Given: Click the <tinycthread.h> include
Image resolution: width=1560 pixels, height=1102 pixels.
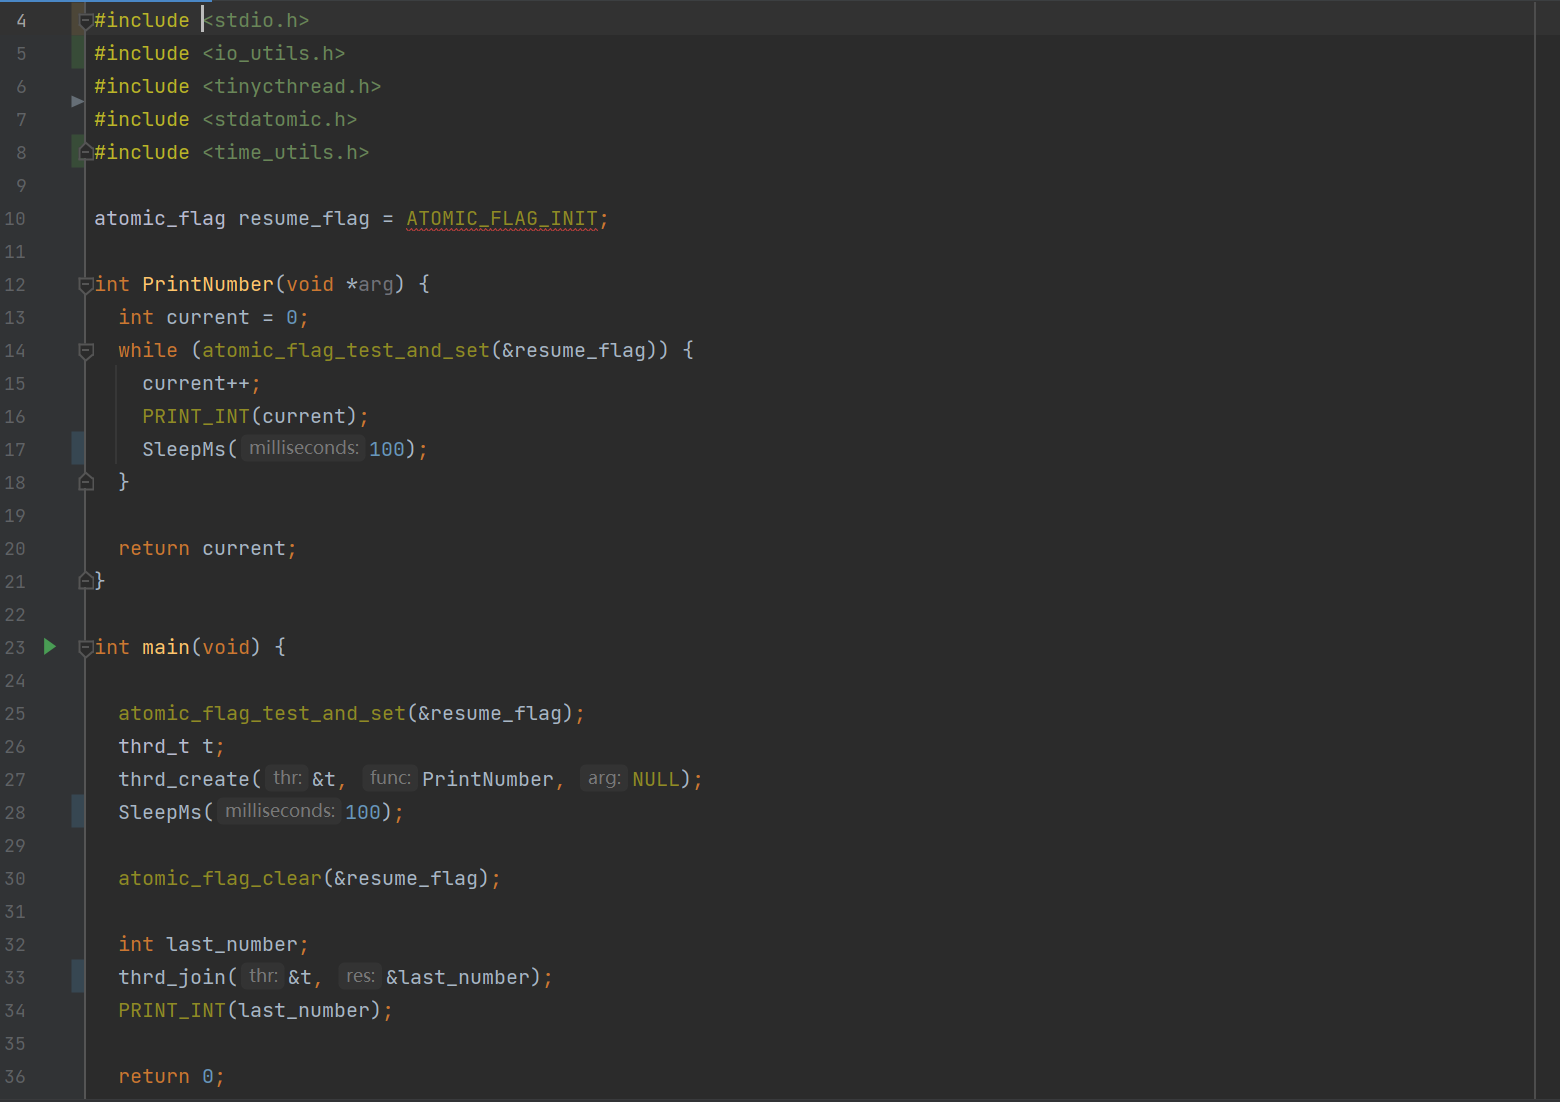Looking at the screenshot, I should point(292,86).
